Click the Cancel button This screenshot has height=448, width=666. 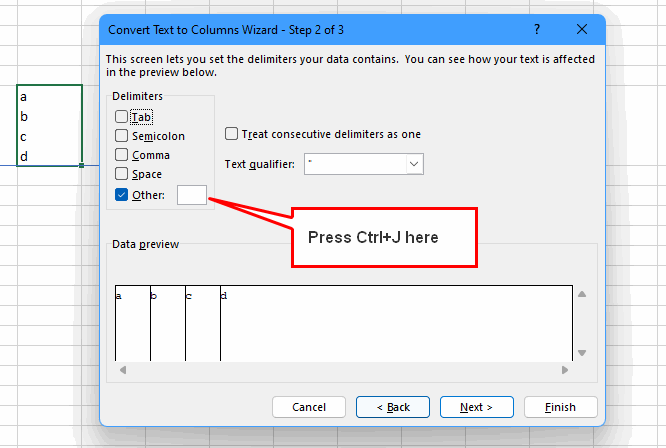(309, 407)
